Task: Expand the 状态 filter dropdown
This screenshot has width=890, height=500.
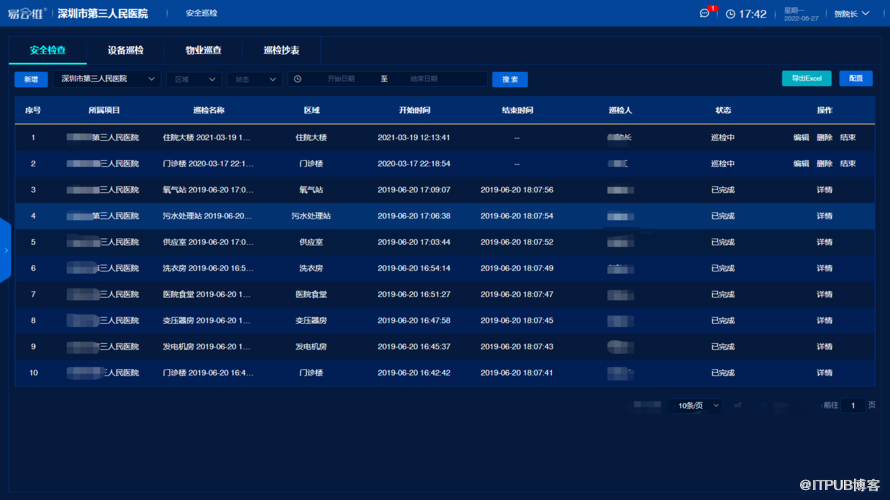Action: tap(255, 79)
